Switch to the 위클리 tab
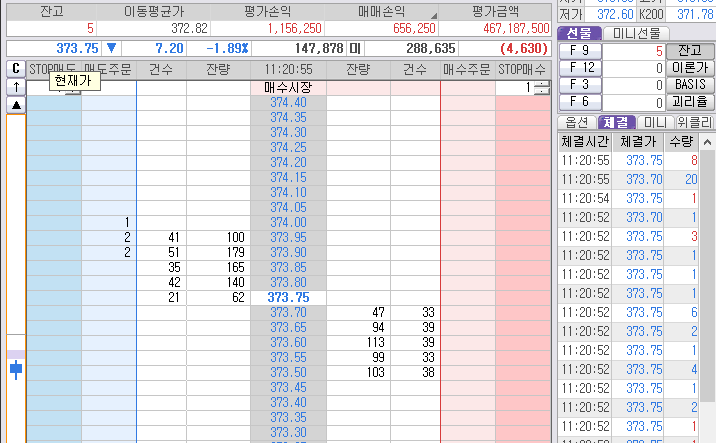The width and height of the screenshot is (716, 443). tap(695, 122)
